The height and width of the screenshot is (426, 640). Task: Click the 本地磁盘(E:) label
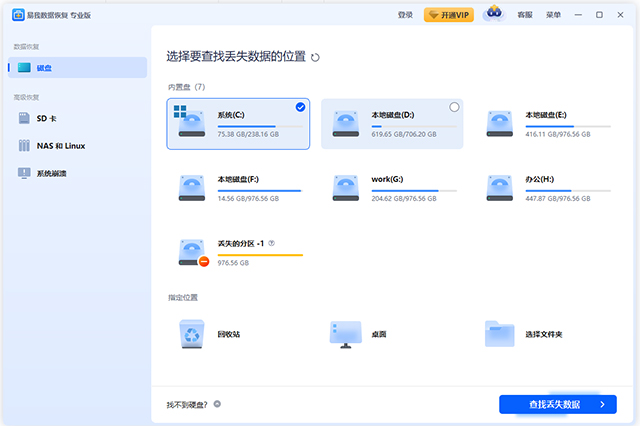(x=546, y=115)
